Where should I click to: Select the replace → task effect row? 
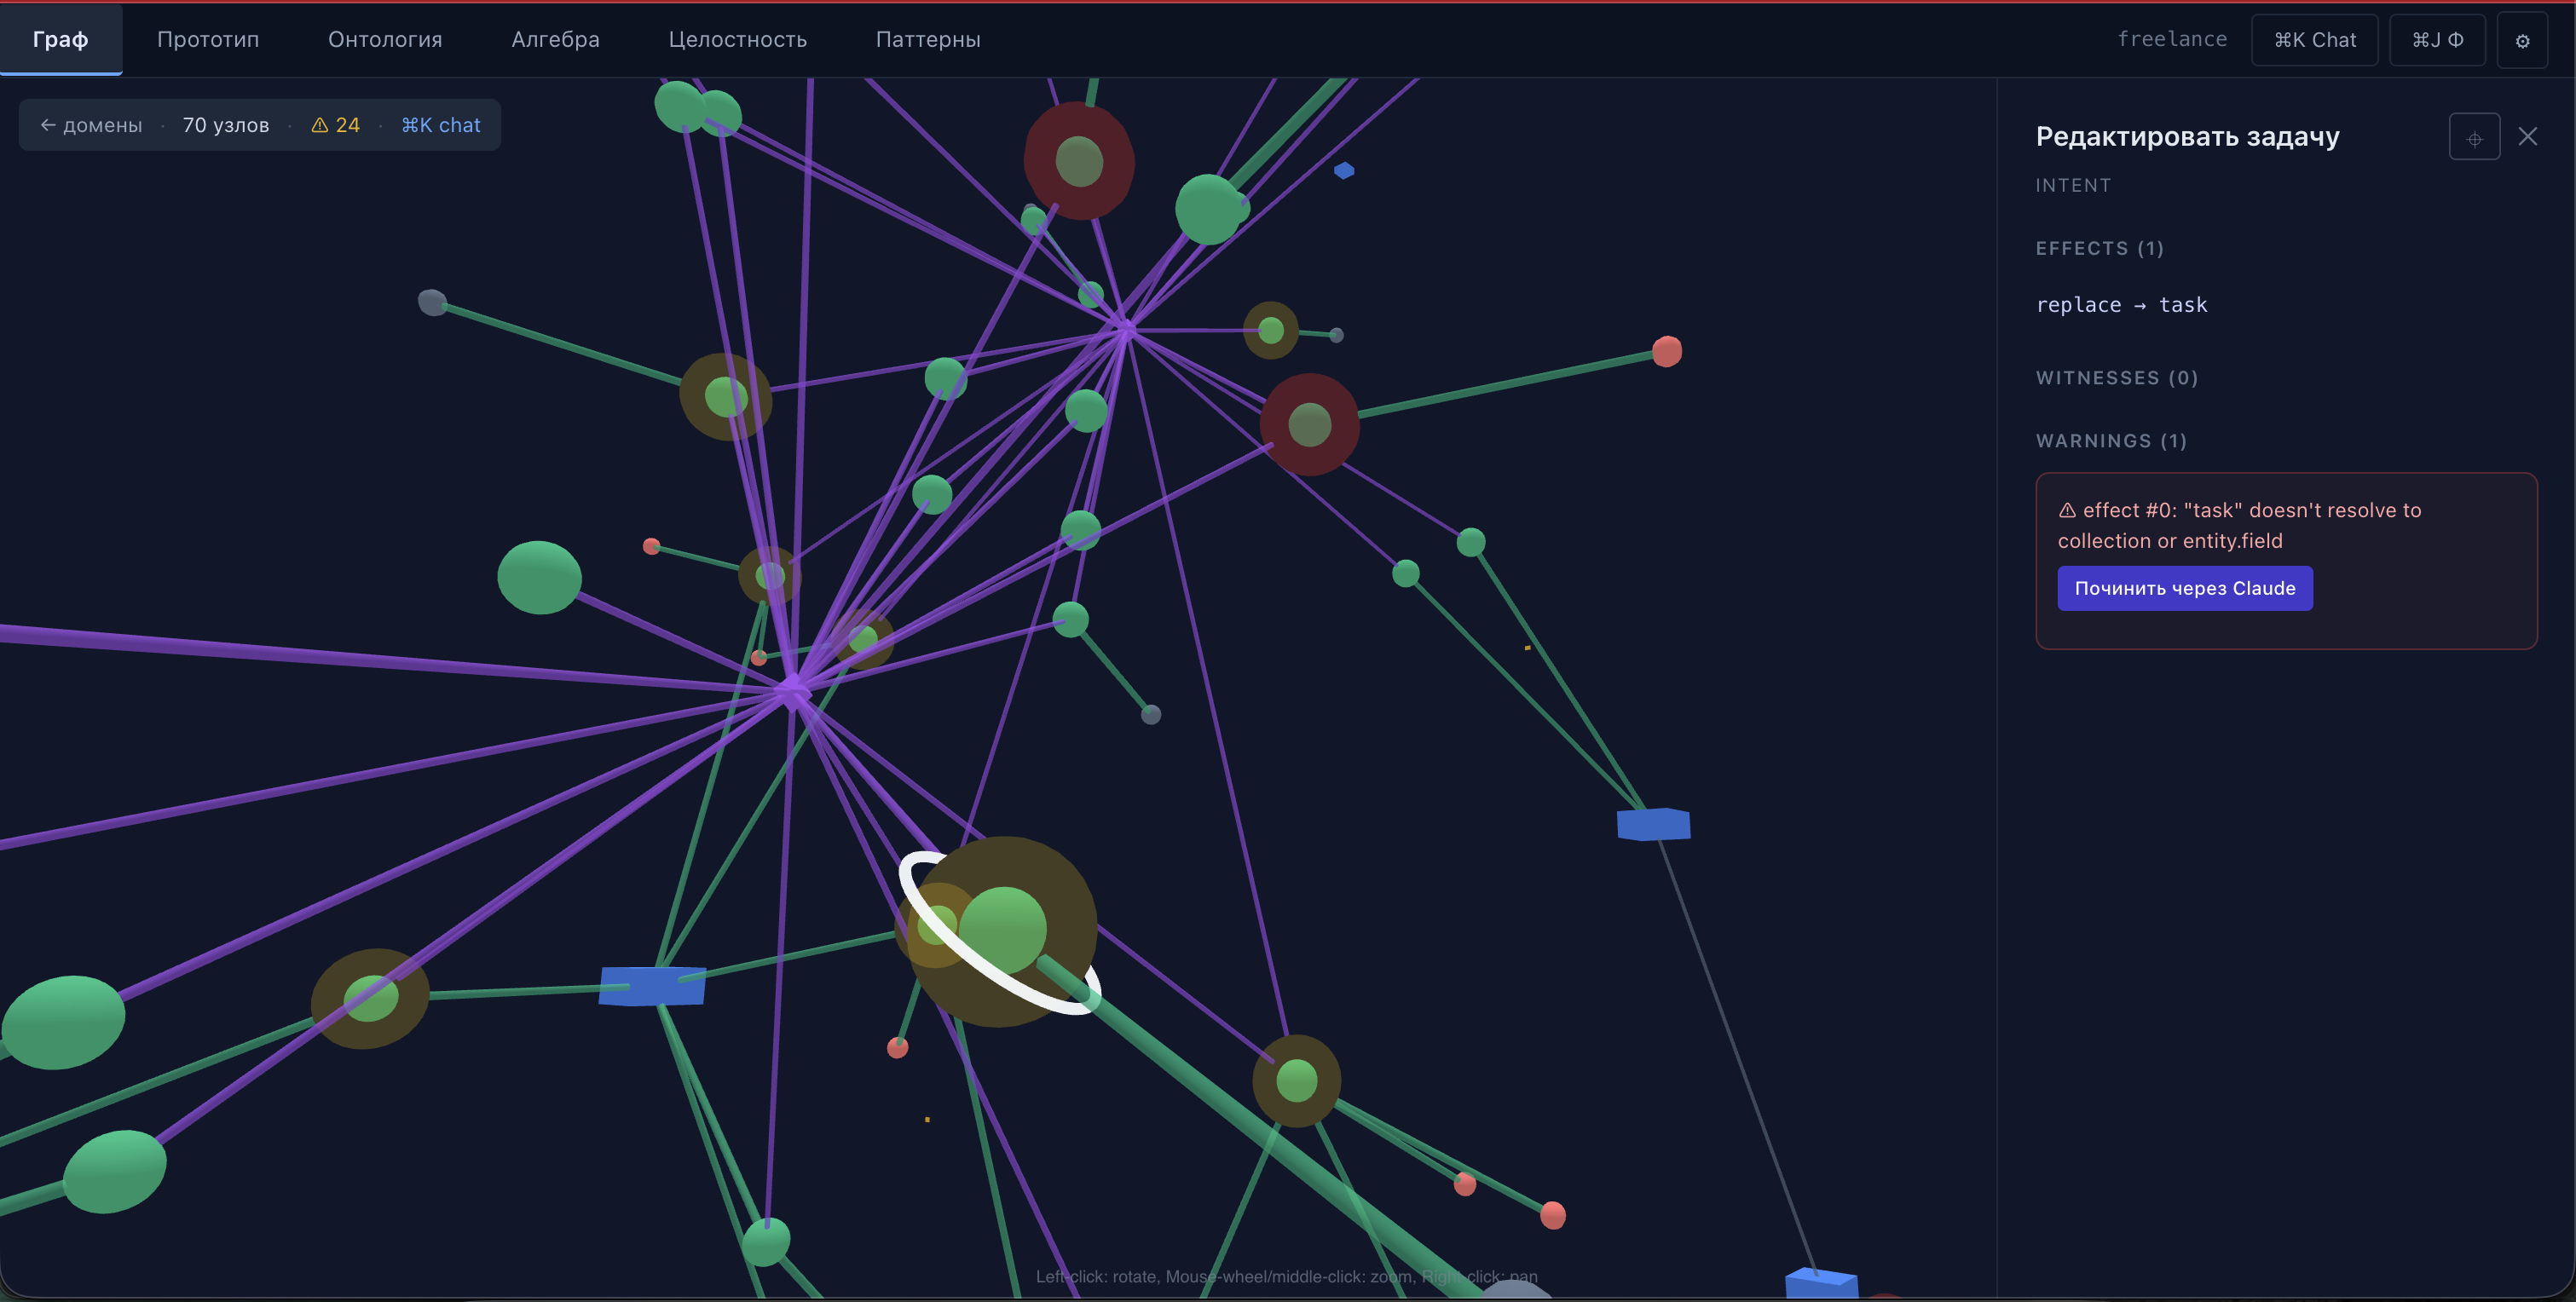pos(2121,305)
